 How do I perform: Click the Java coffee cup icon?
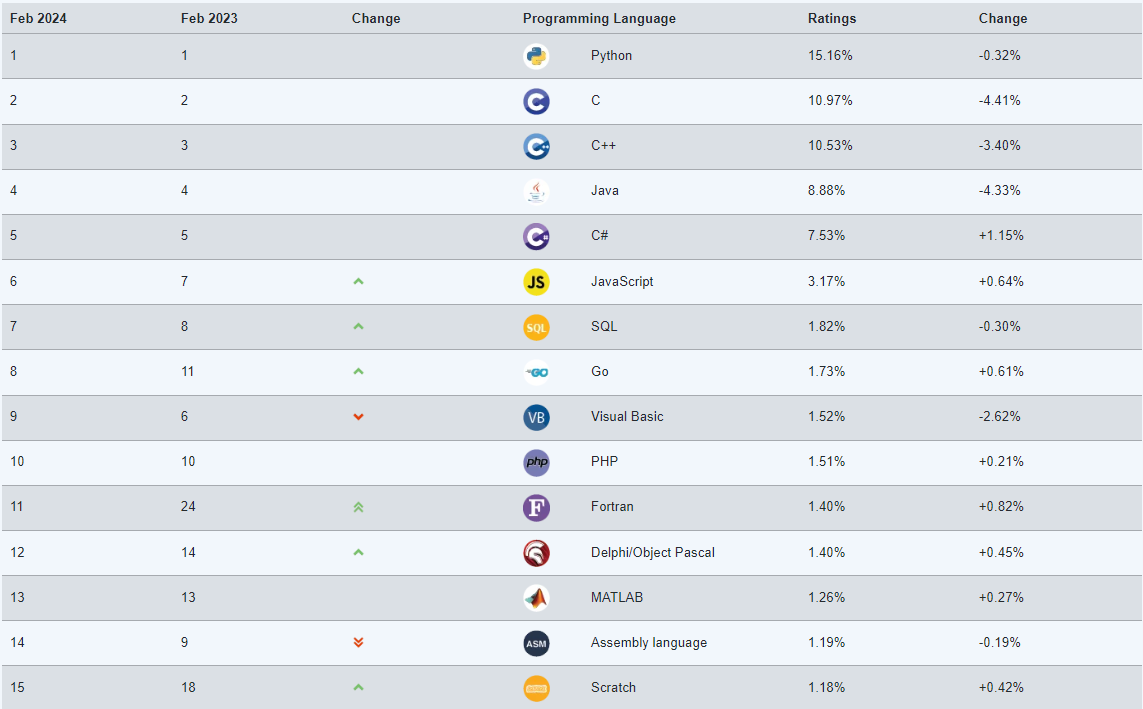(x=536, y=191)
